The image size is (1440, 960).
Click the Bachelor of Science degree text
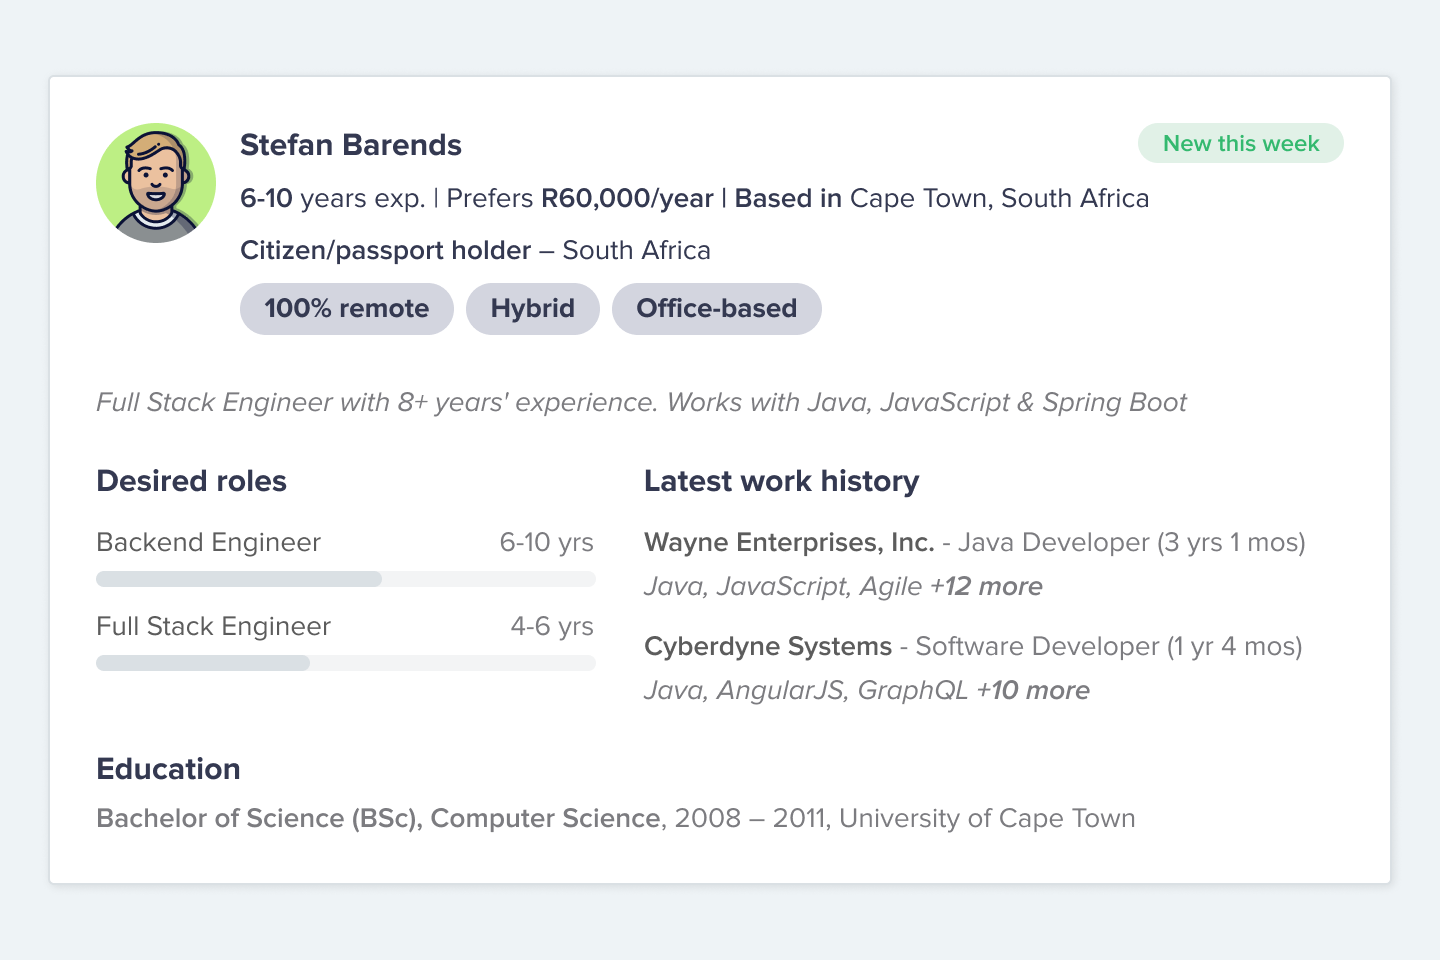coord(378,819)
